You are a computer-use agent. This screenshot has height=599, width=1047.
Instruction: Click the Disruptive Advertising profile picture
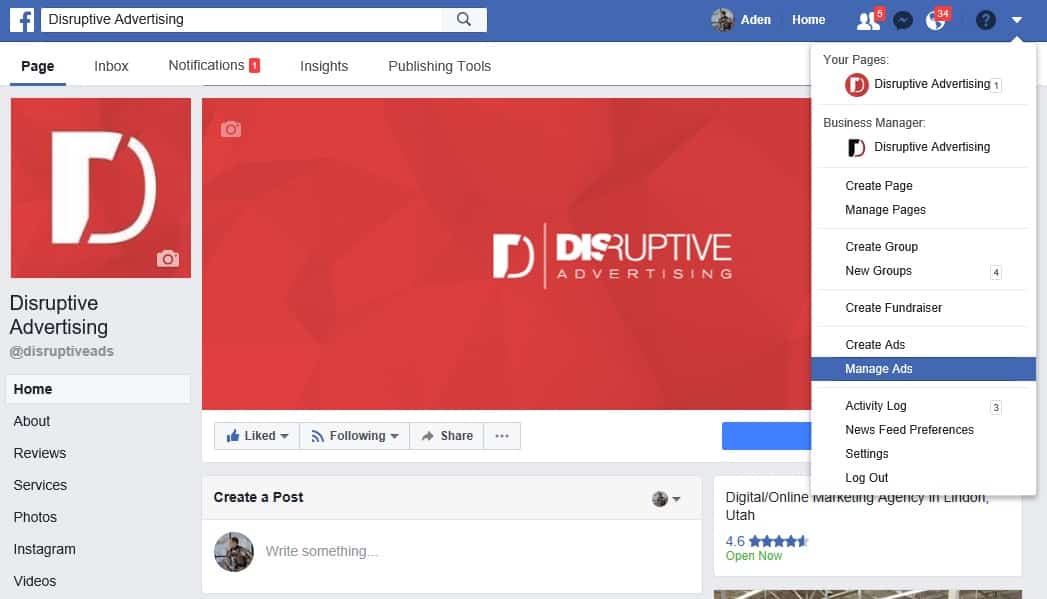point(101,188)
